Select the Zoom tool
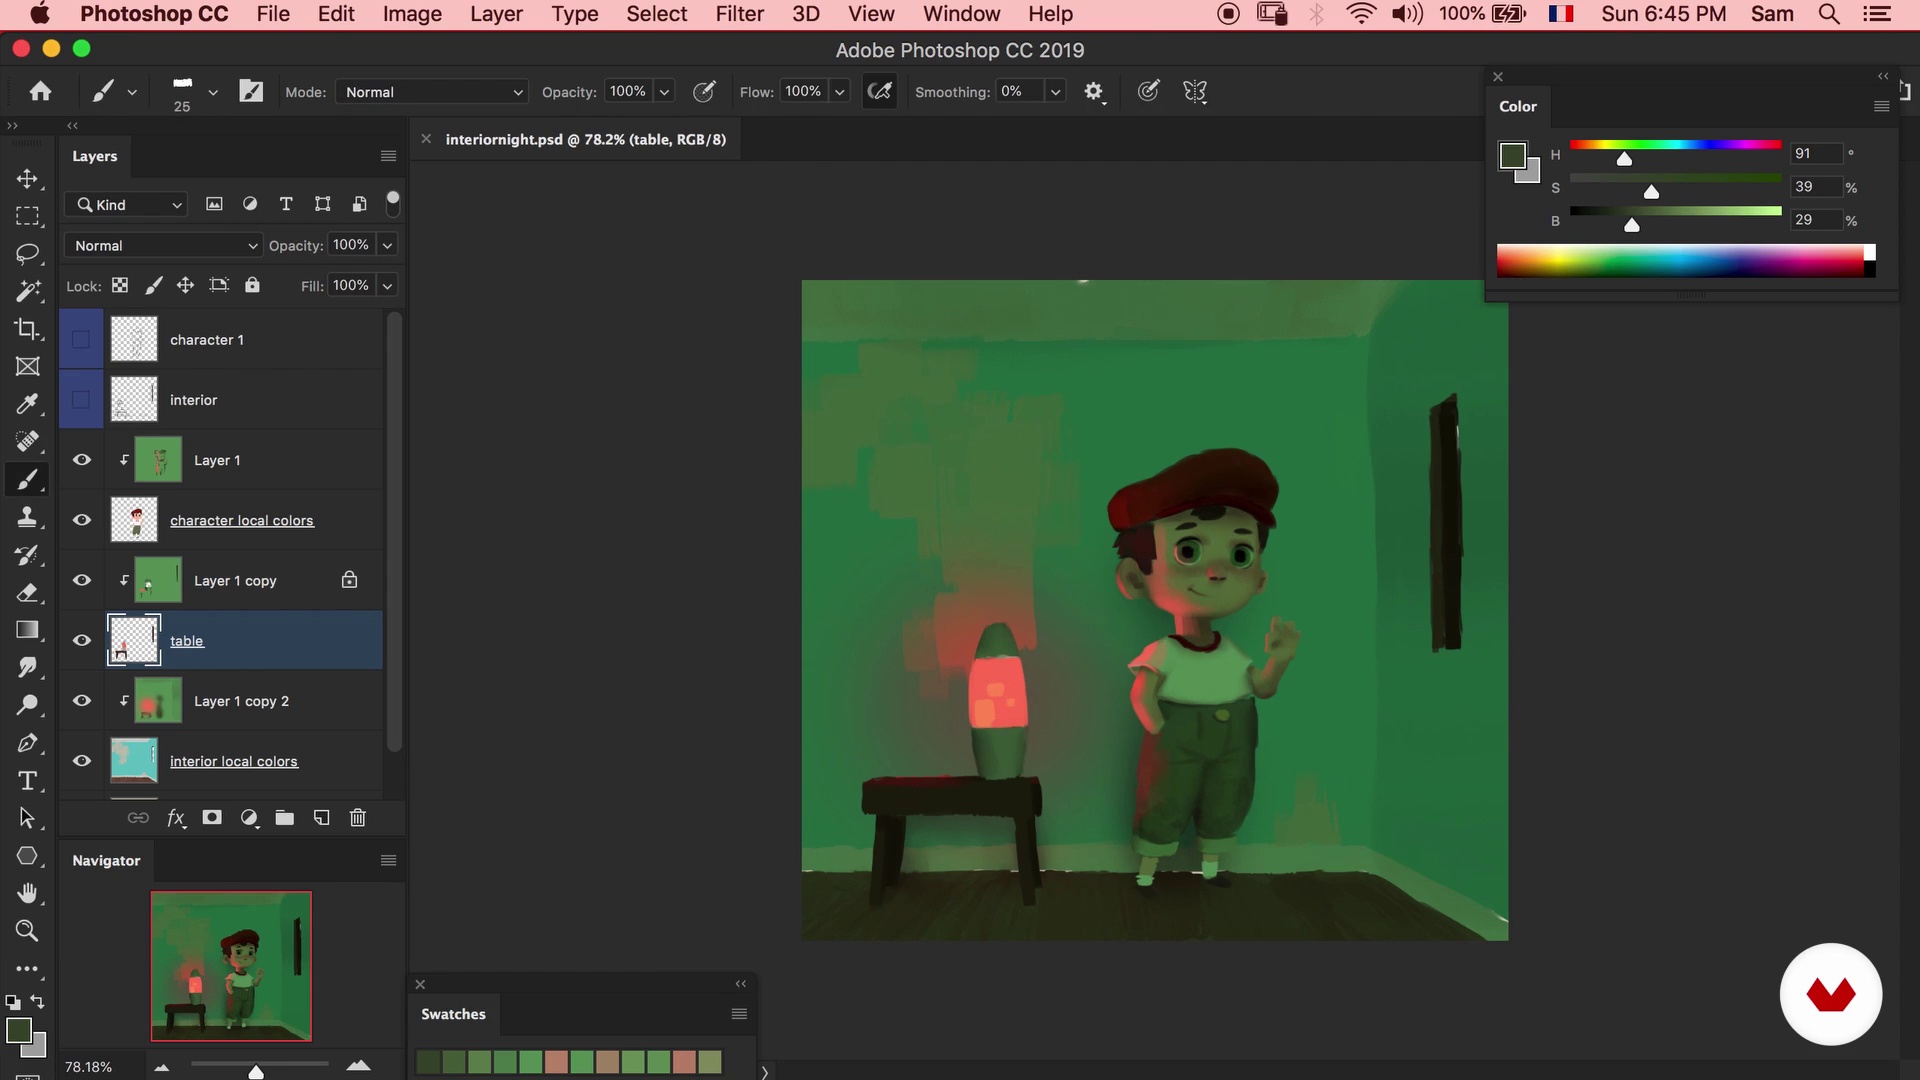1920x1080 pixels. [27, 931]
